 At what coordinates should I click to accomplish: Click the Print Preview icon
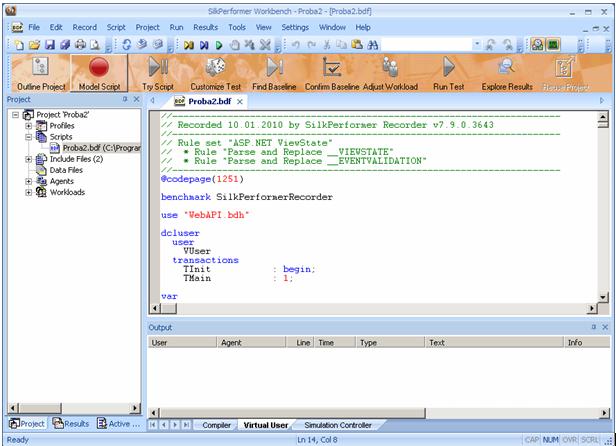95,45
